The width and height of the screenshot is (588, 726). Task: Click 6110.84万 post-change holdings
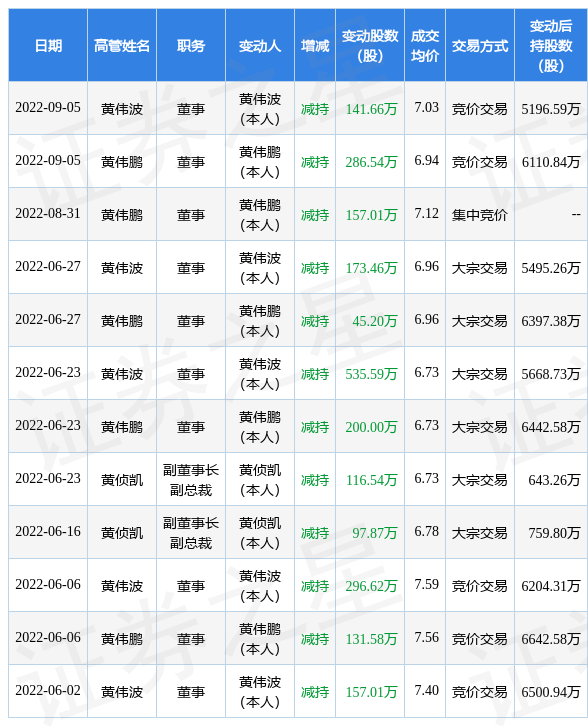click(x=551, y=162)
